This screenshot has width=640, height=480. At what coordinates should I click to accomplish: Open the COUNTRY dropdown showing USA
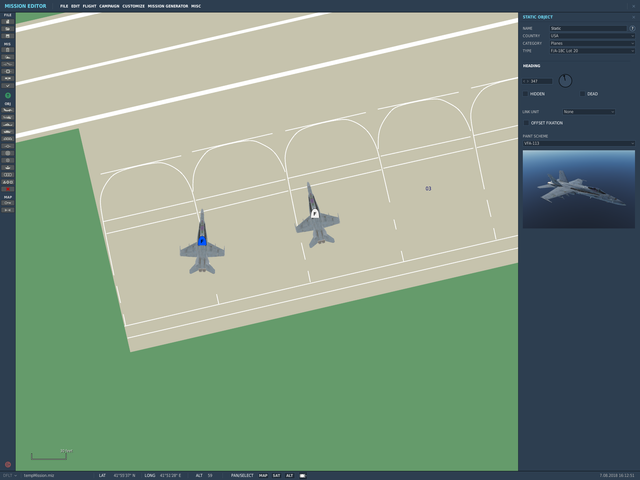(x=592, y=36)
